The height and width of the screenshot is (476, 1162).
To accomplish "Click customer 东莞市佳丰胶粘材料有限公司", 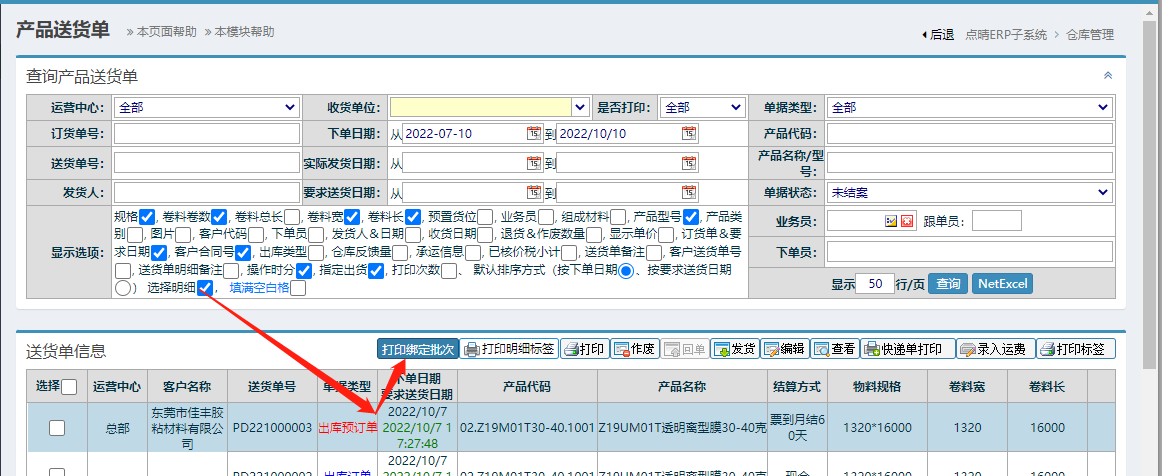I will 187,427.
